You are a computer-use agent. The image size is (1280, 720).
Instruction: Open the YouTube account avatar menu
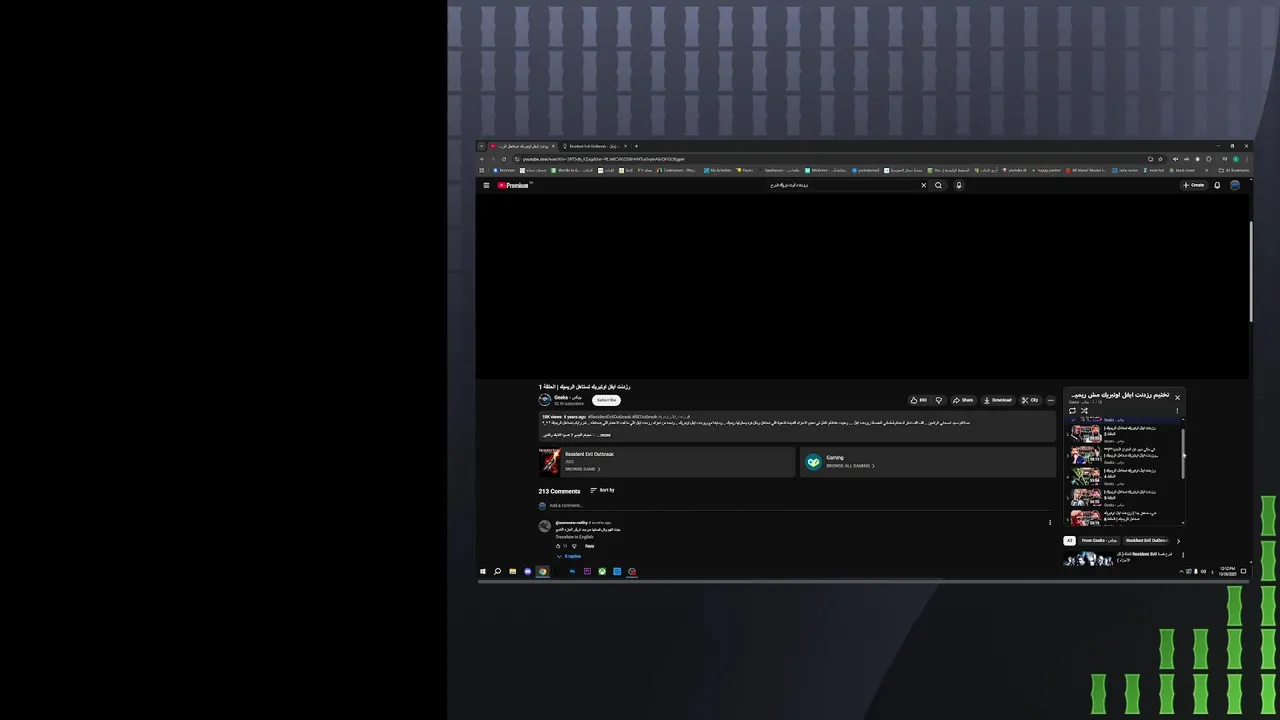pyautogui.click(x=1235, y=185)
